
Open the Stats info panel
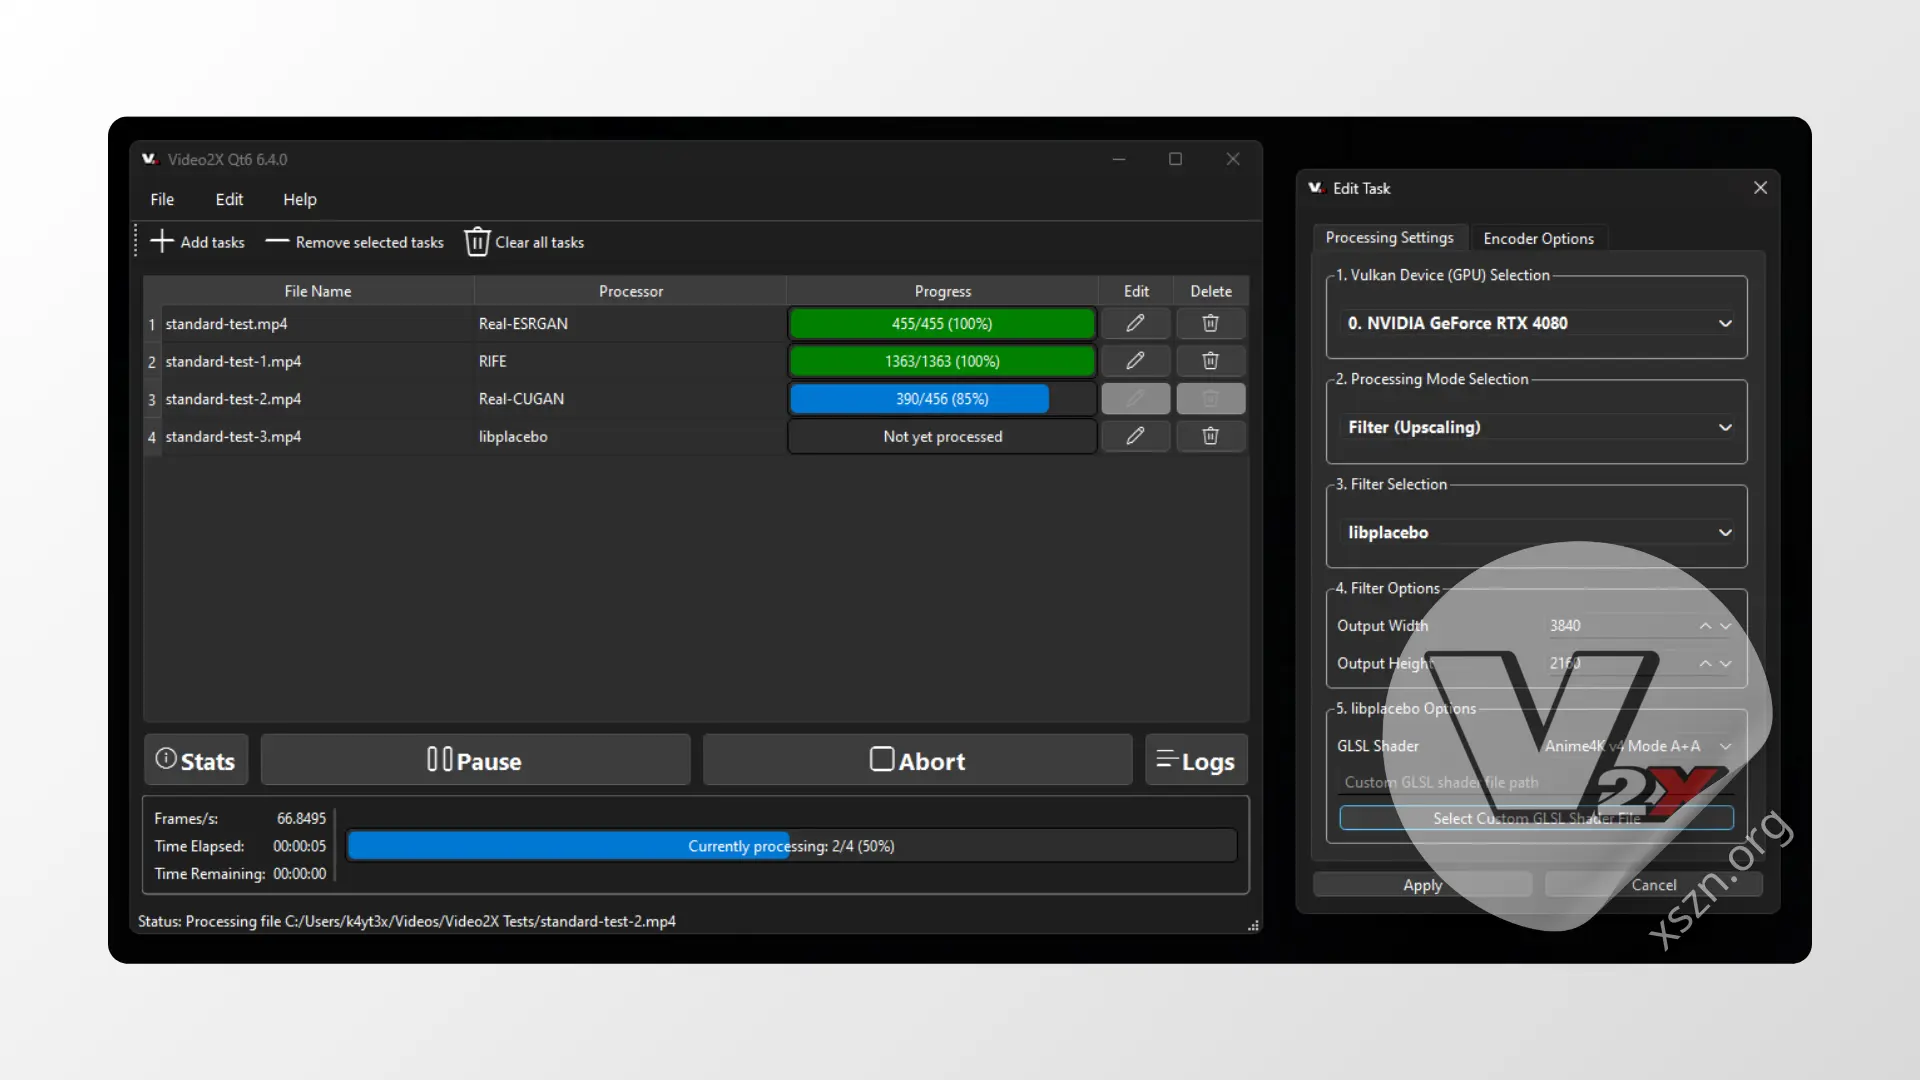pyautogui.click(x=196, y=760)
